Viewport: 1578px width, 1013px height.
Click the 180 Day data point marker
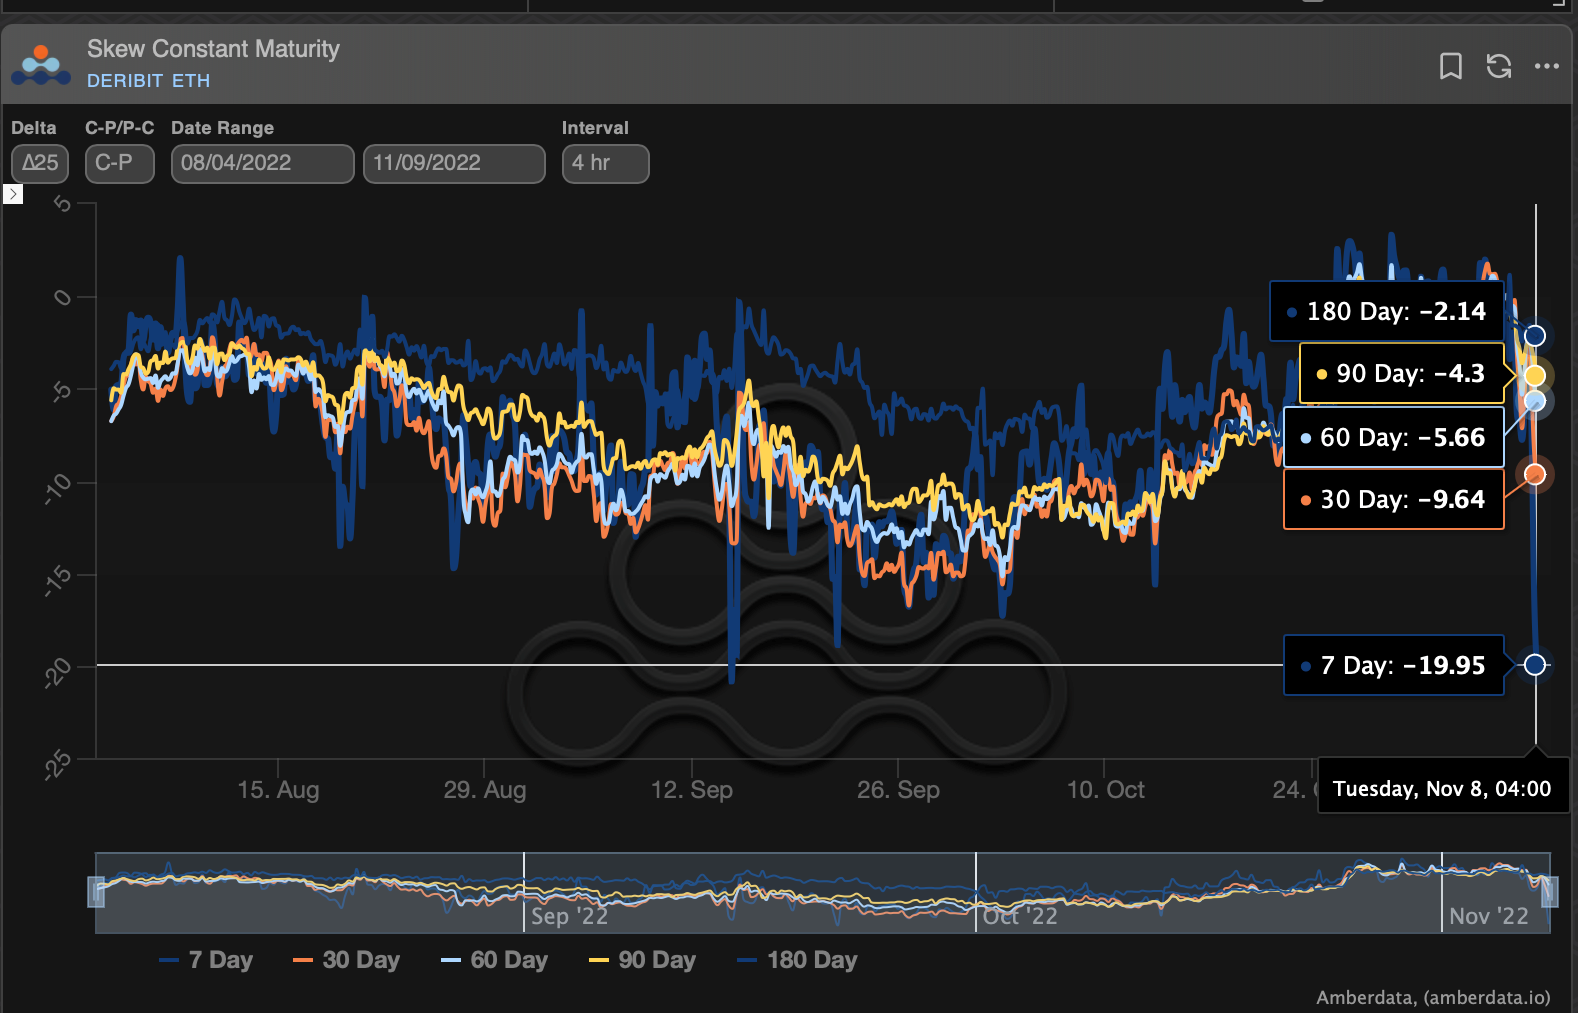point(1535,336)
